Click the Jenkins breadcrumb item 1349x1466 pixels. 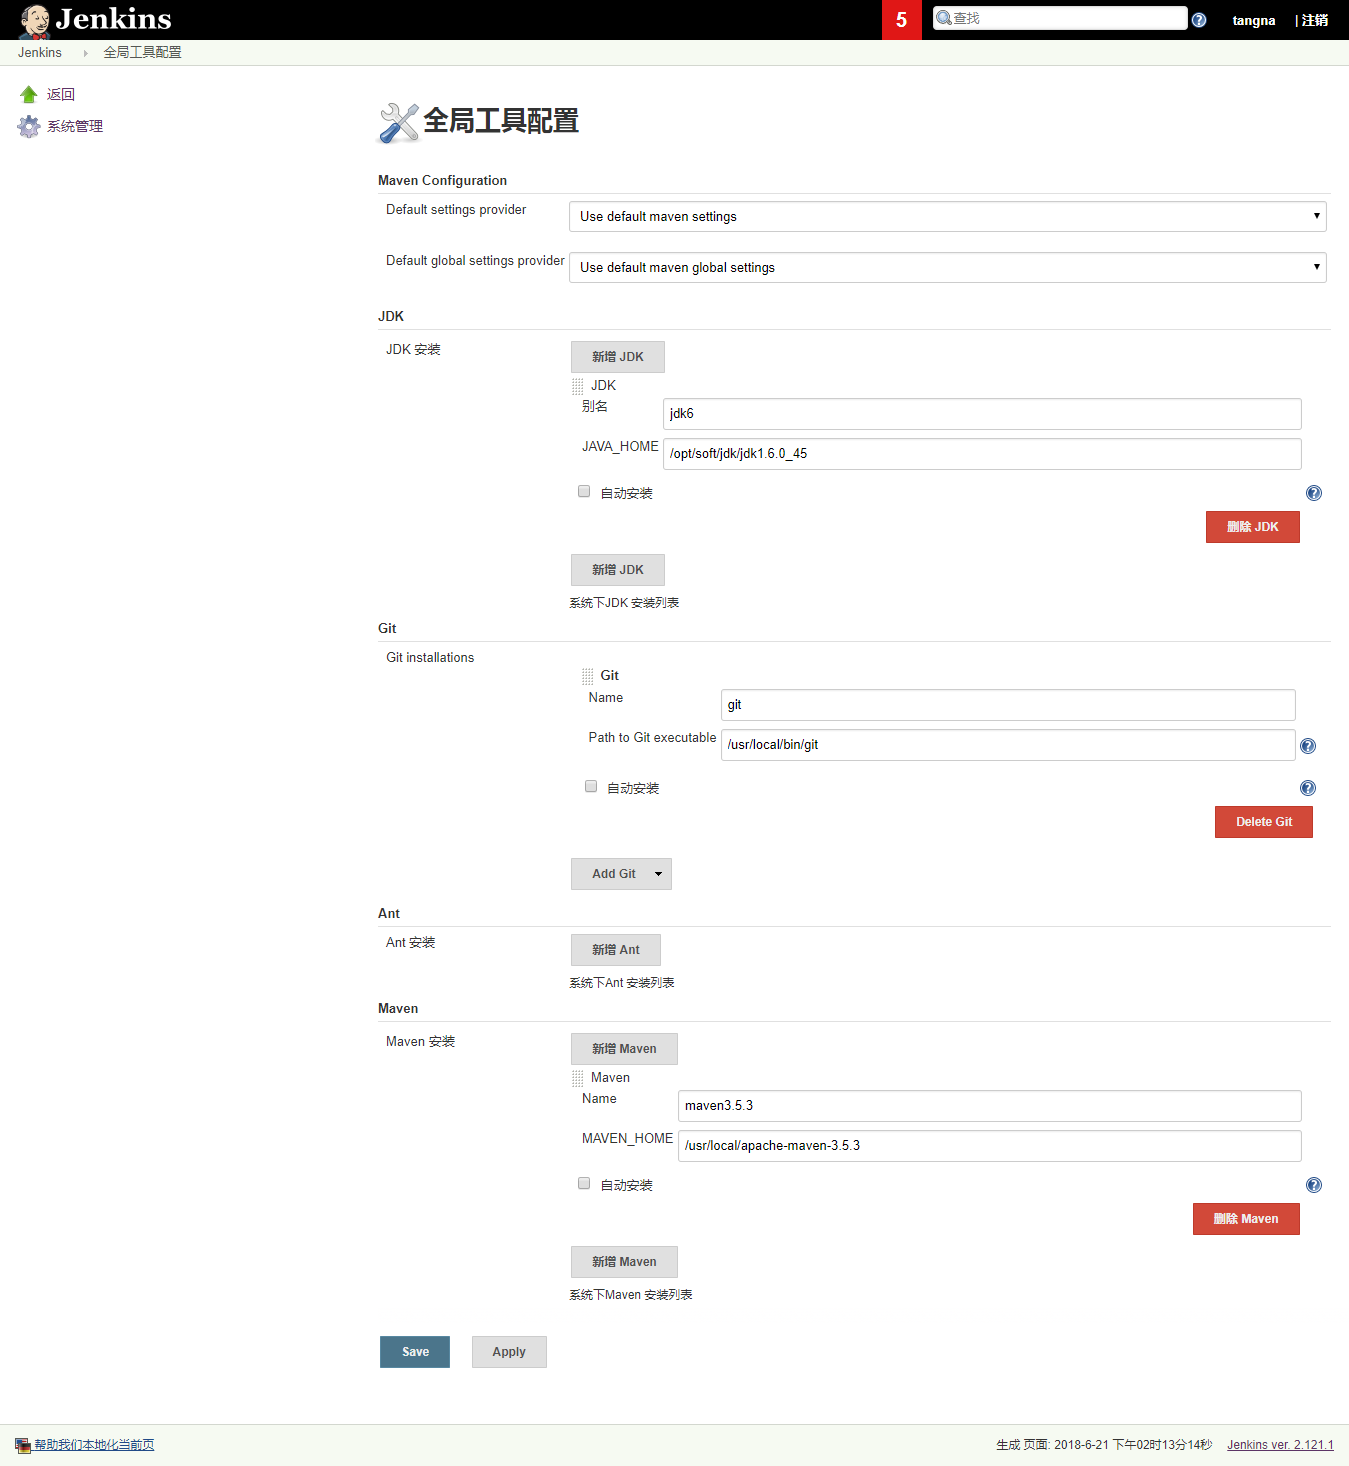point(40,53)
